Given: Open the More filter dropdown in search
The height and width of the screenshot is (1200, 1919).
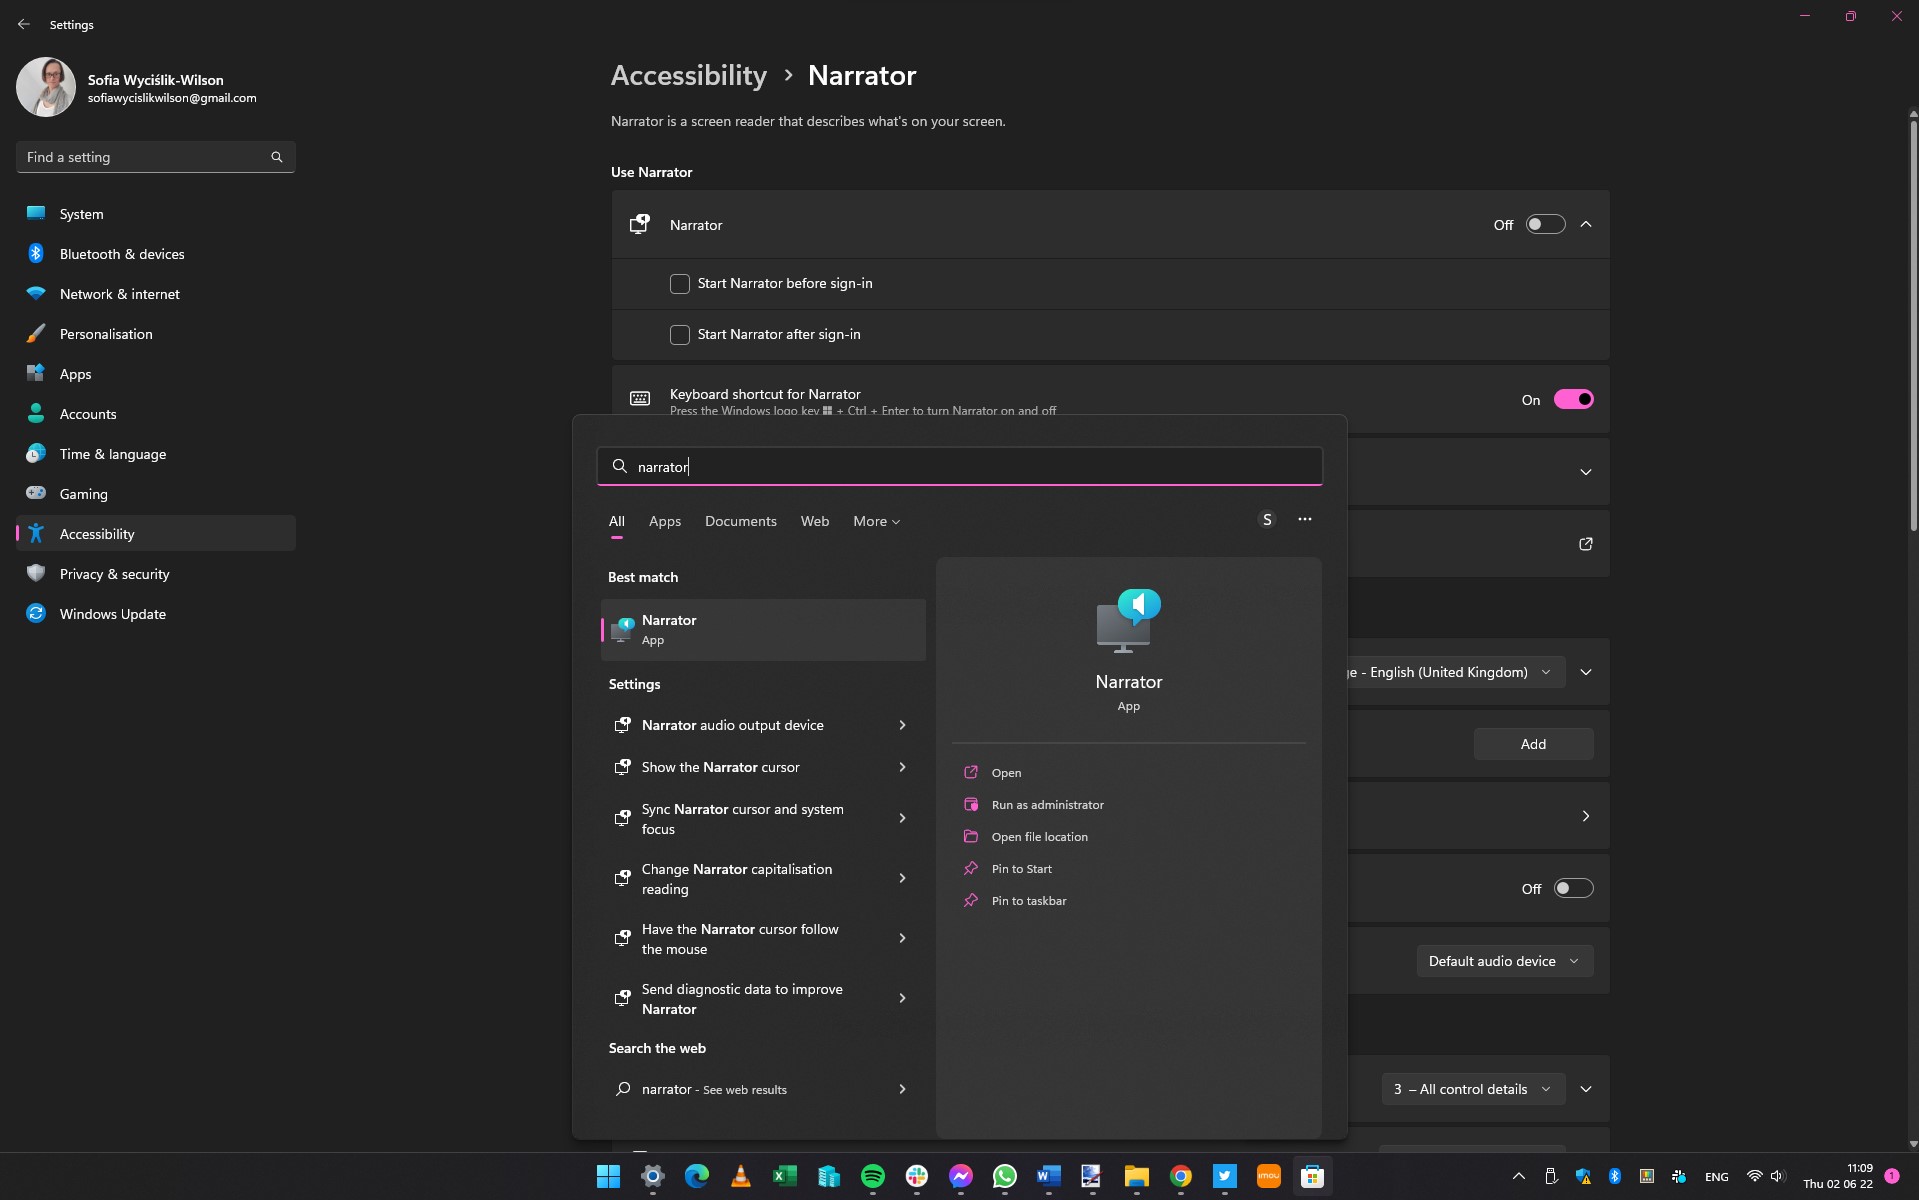Looking at the screenshot, I should click(x=876, y=521).
